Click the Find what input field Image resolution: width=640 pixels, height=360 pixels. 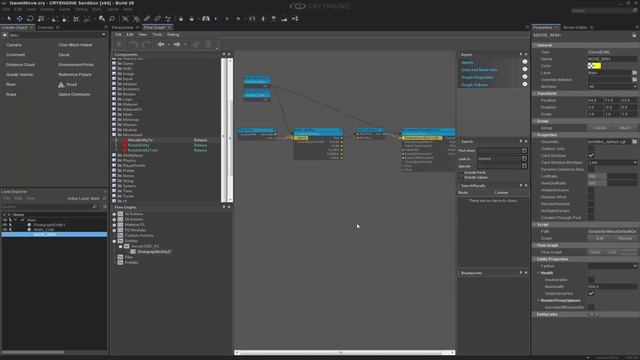tap(499, 151)
